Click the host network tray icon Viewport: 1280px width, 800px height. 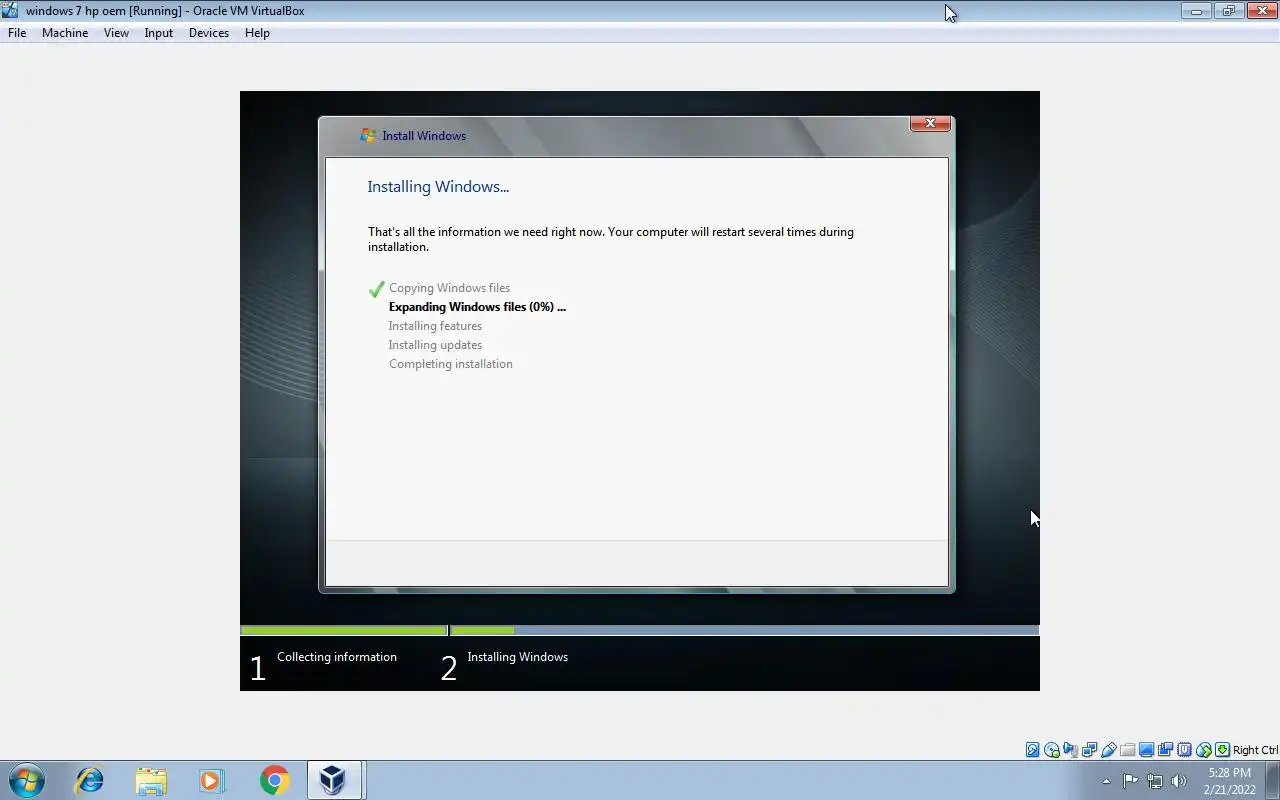coord(1155,781)
